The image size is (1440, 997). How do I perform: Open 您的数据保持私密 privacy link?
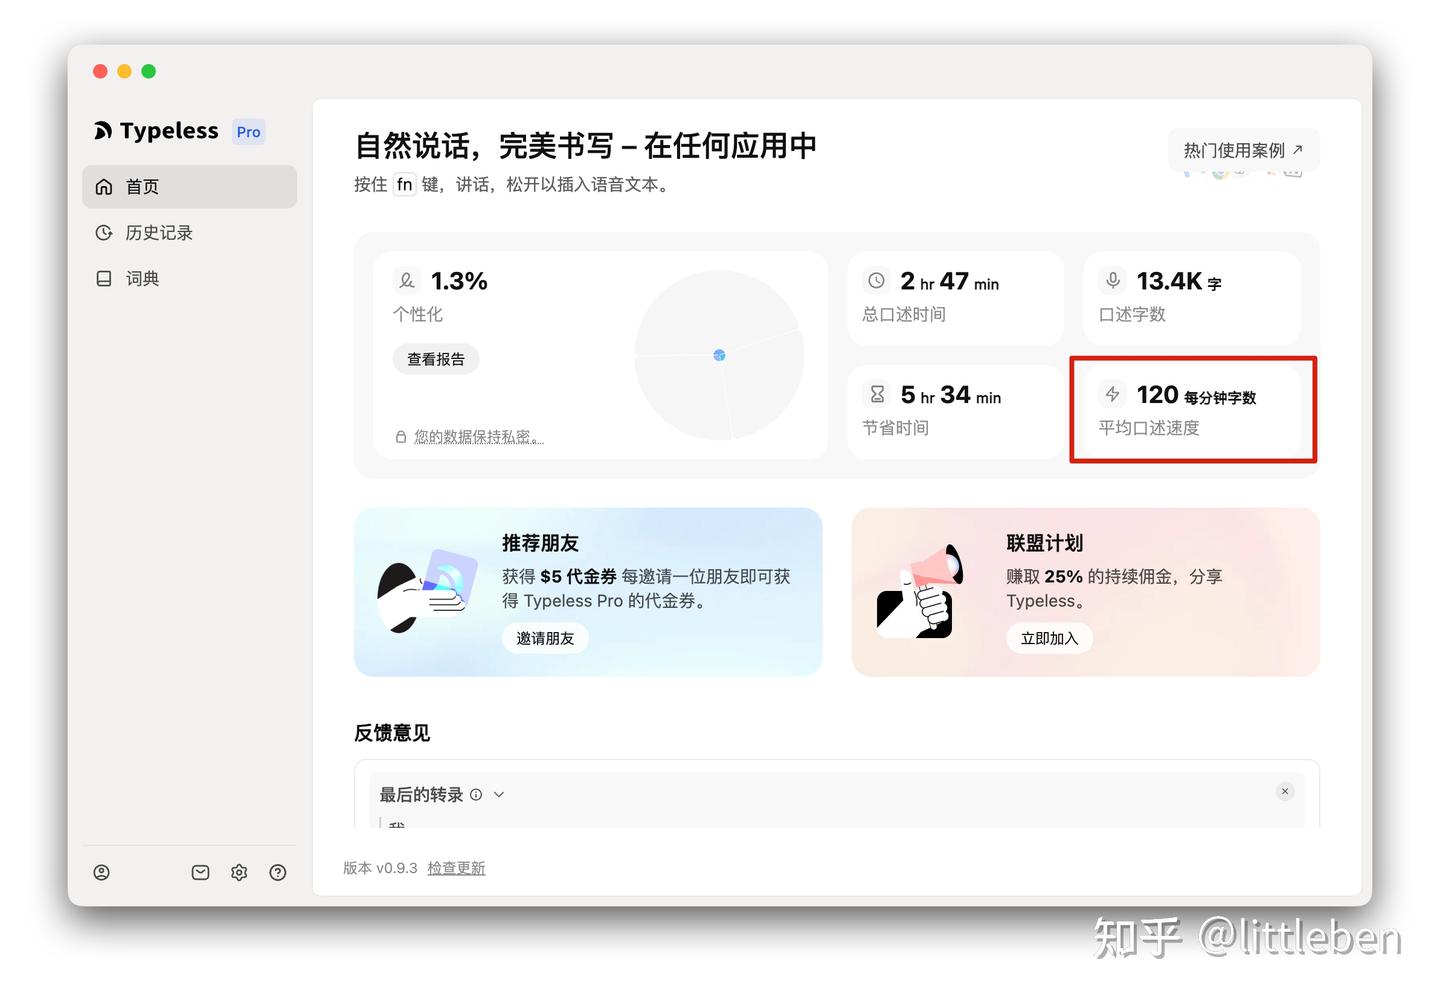coord(479,437)
